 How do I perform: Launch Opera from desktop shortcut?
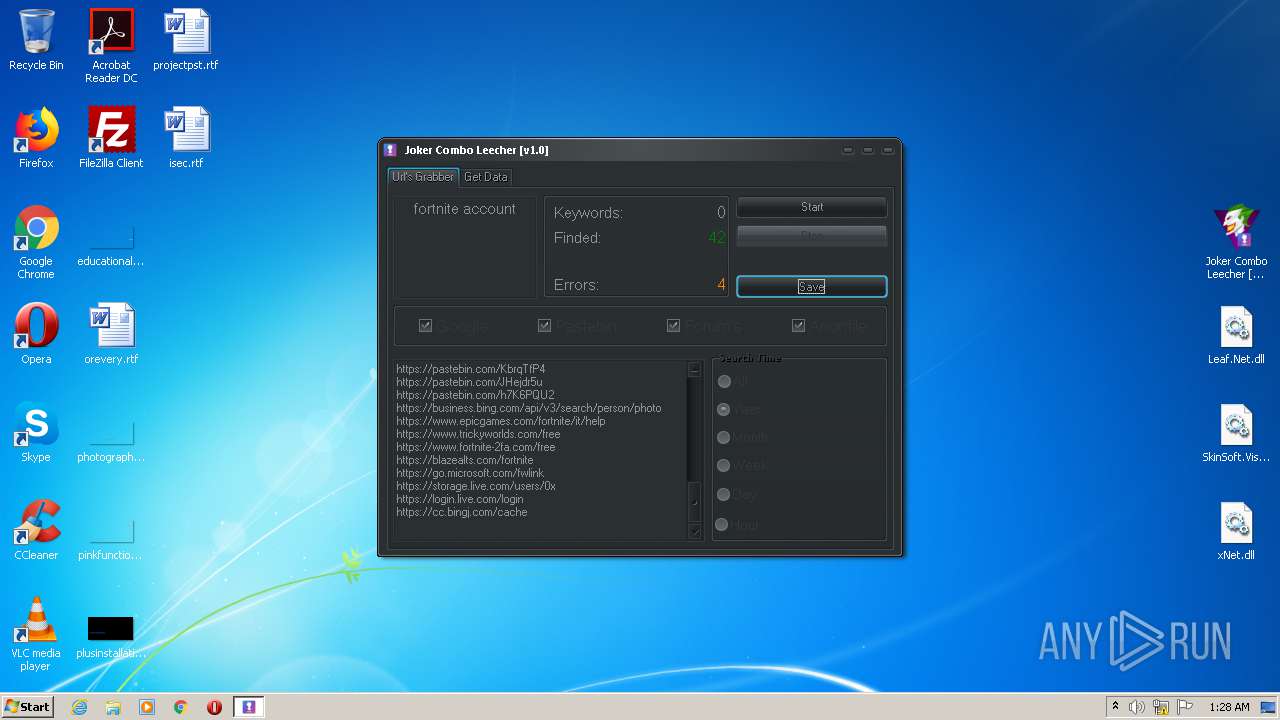click(x=36, y=334)
